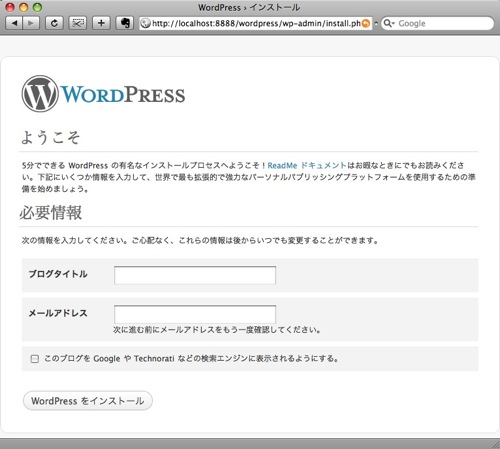Click the window resize grip corner

(495, 444)
